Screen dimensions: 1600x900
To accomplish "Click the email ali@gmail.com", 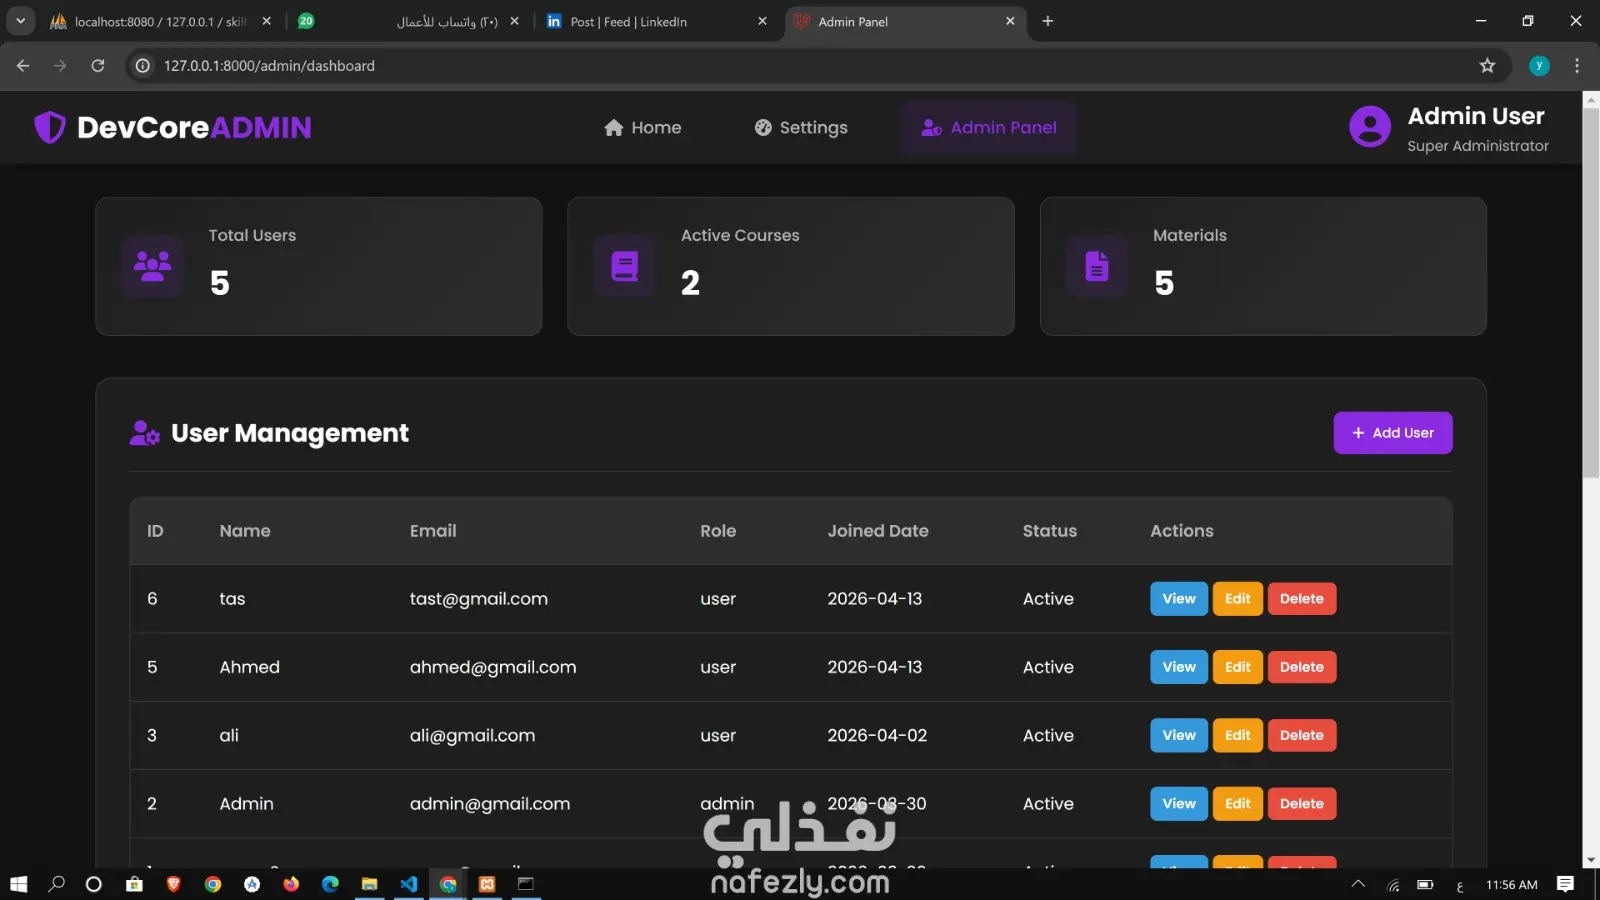I will coord(472,735).
